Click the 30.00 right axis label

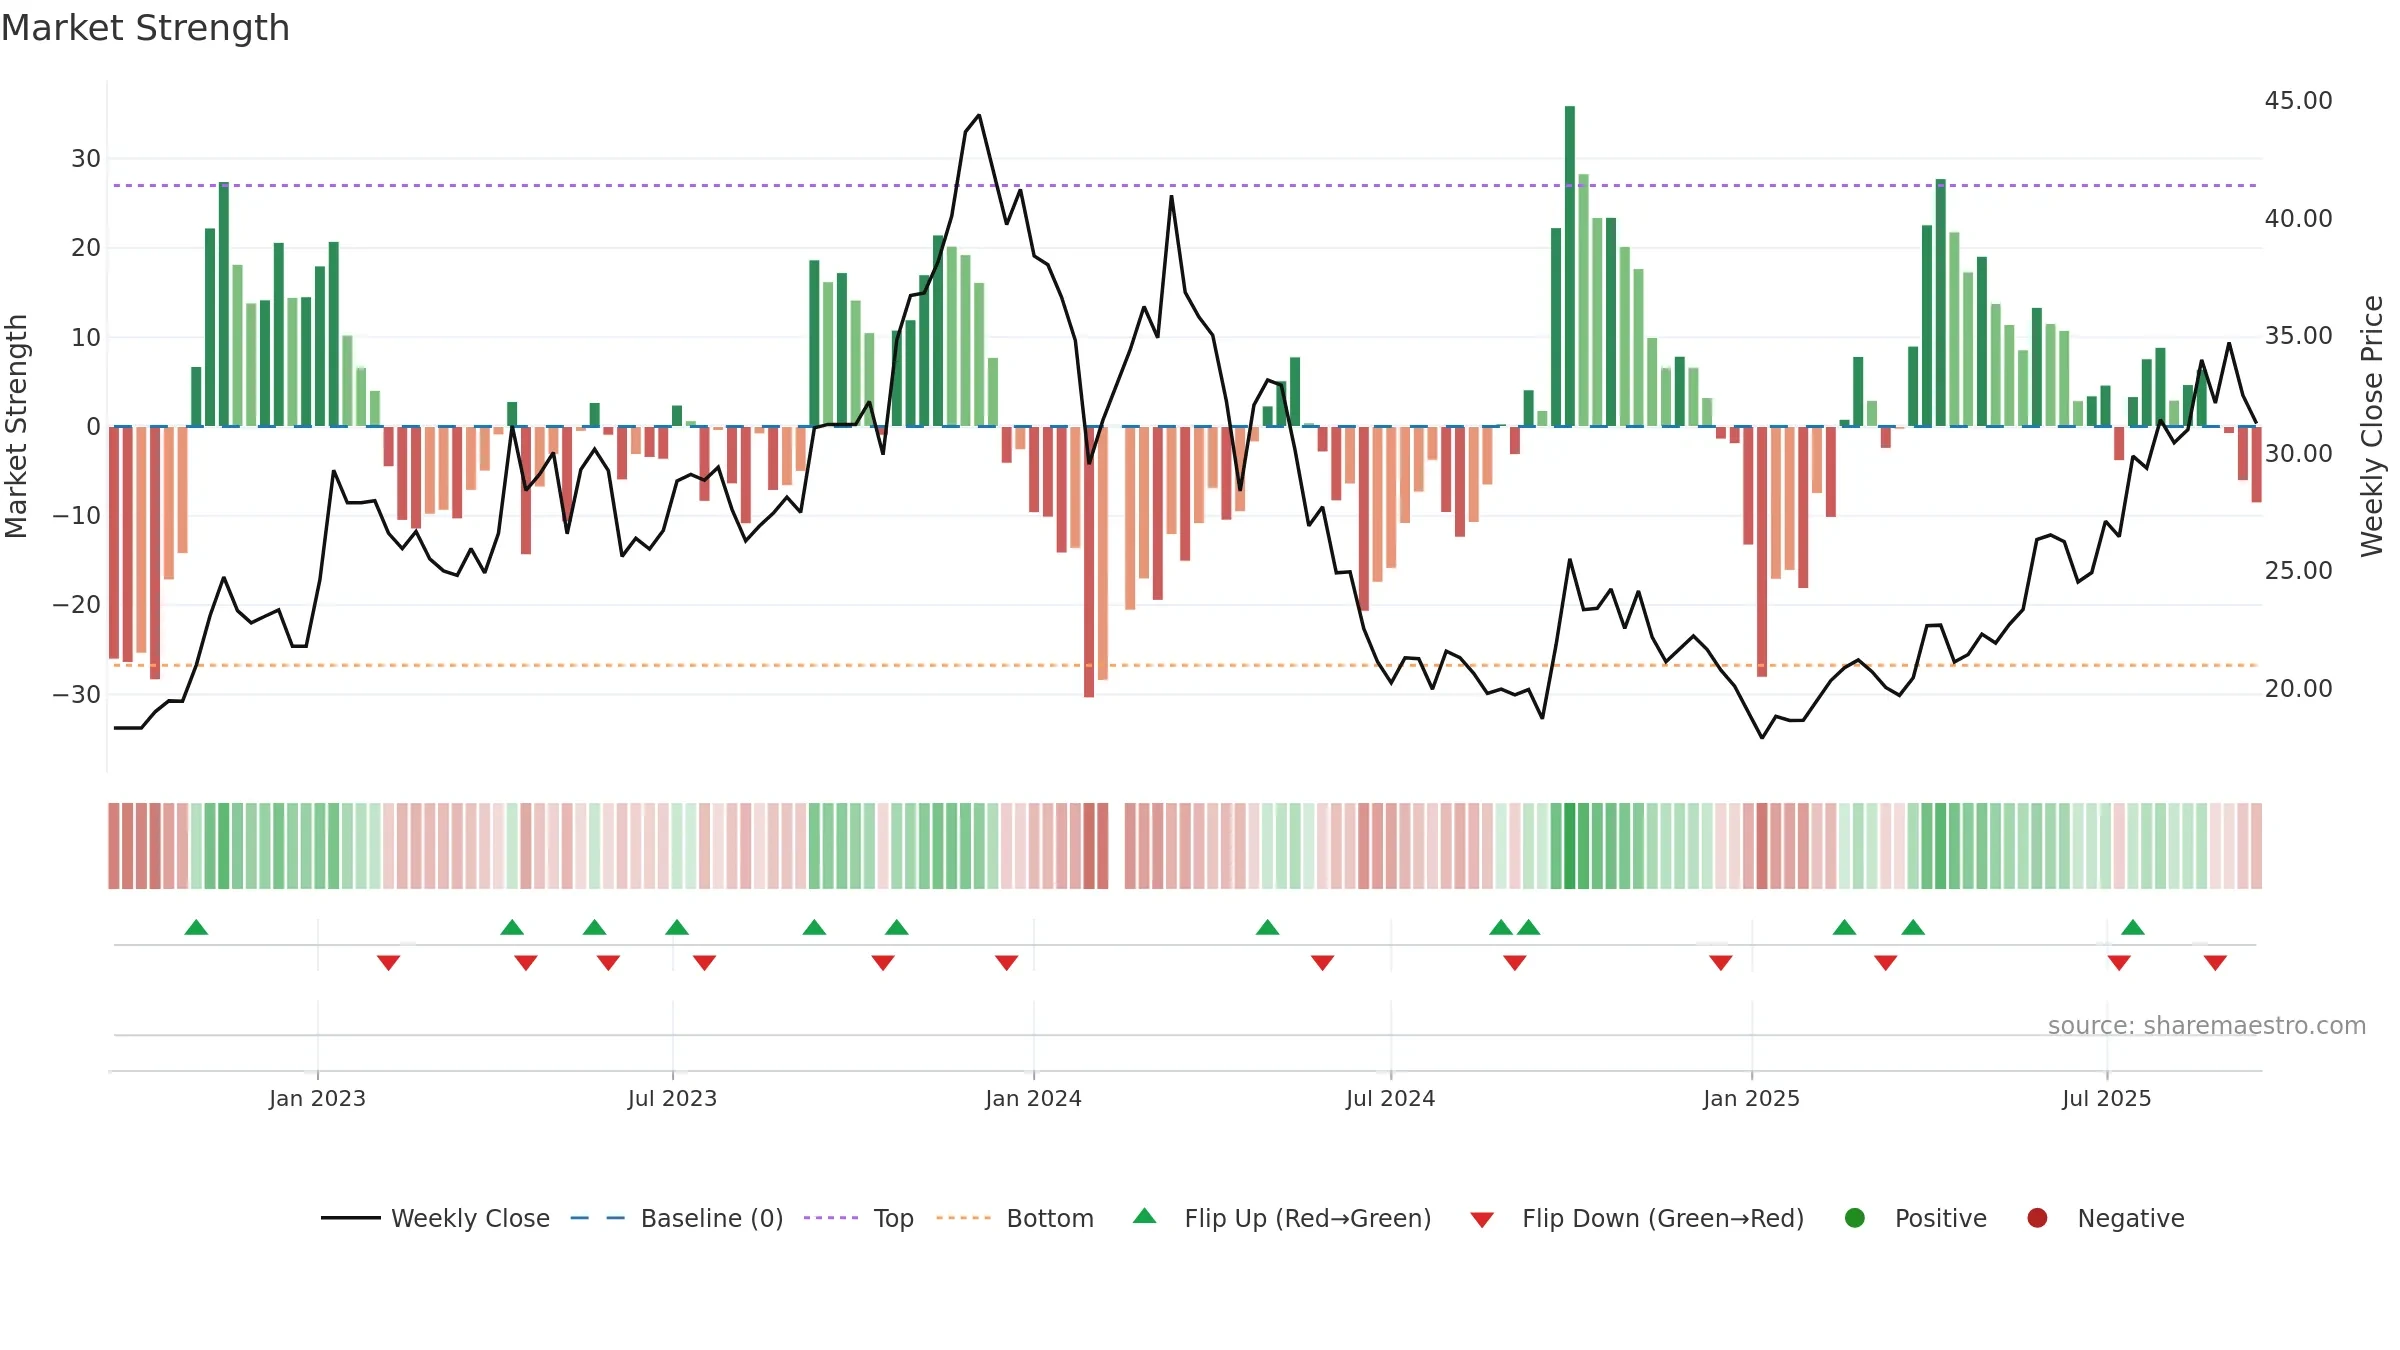(2298, 453)
